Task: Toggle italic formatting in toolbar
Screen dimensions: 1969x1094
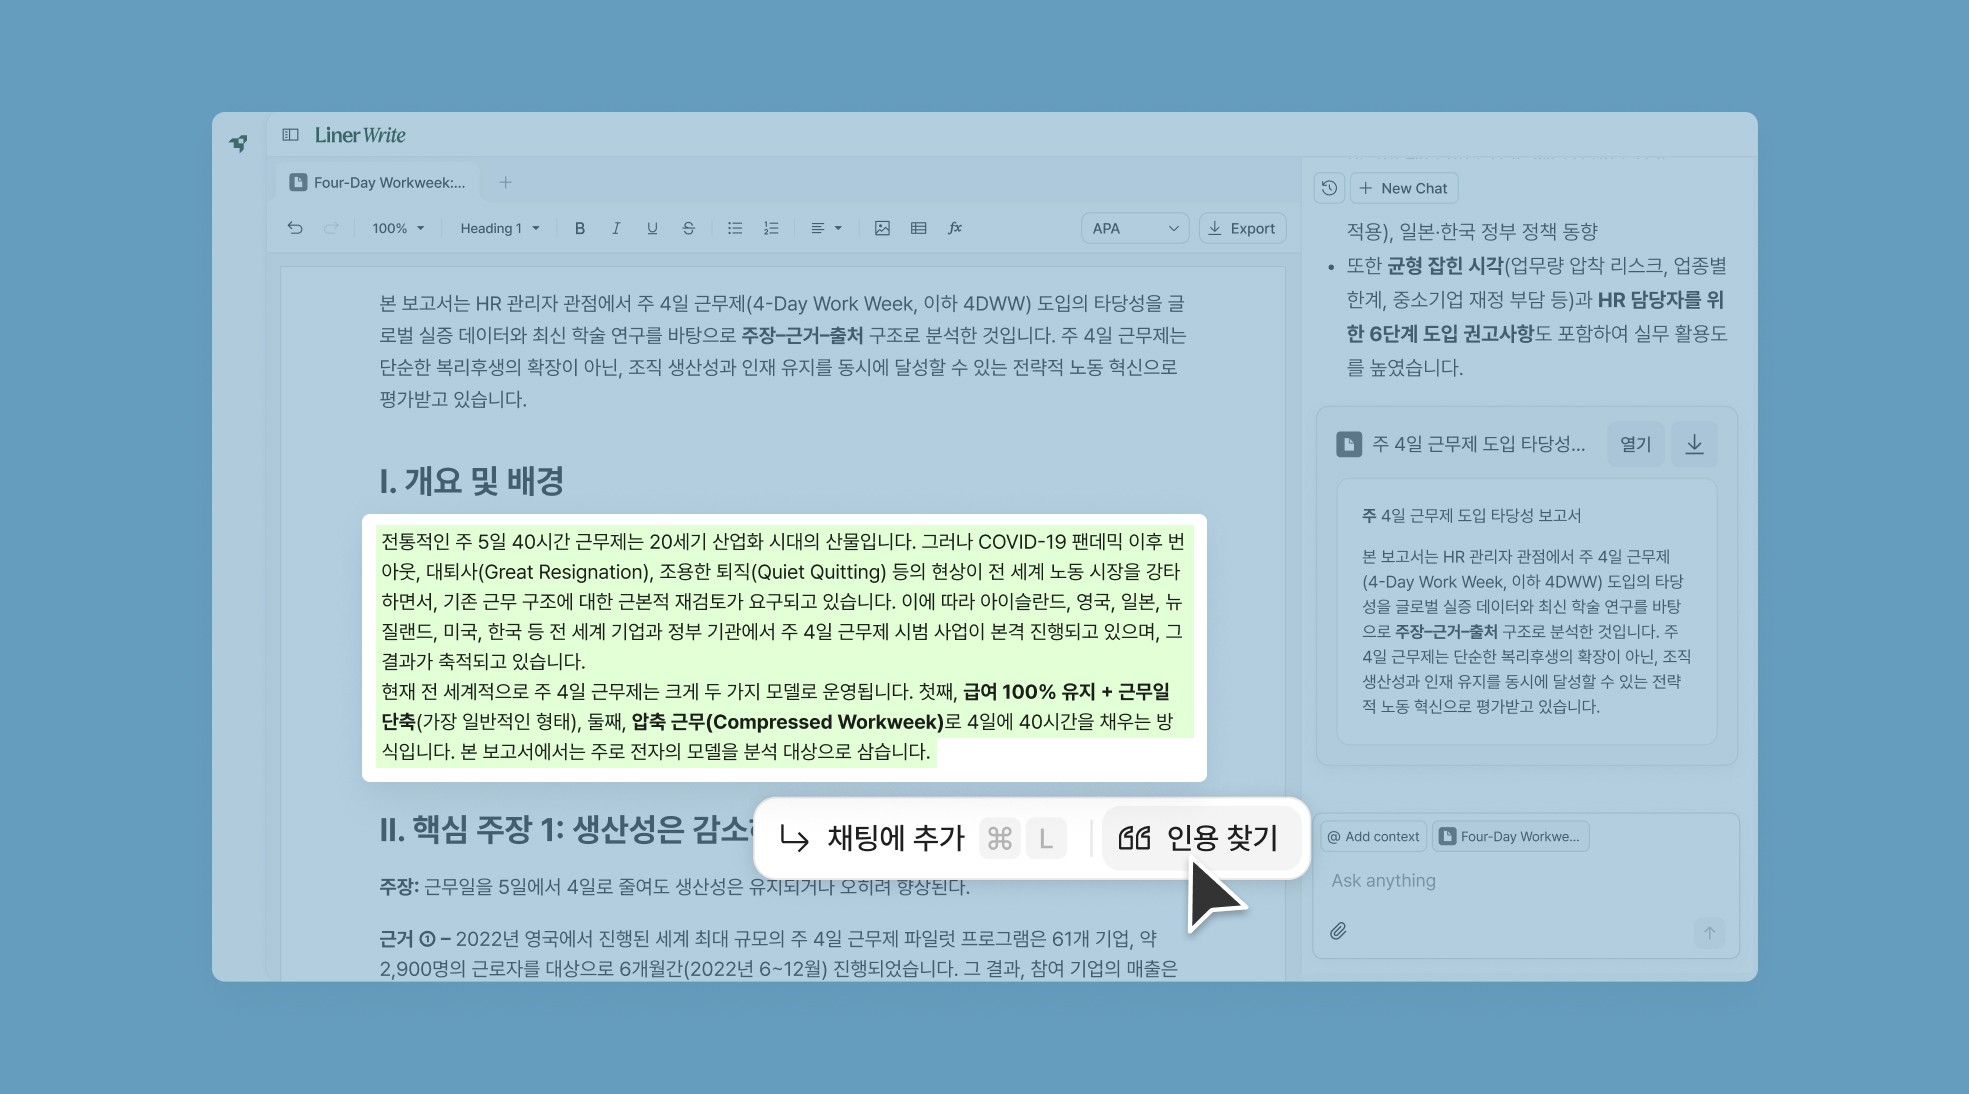Action: pos(616,228)
